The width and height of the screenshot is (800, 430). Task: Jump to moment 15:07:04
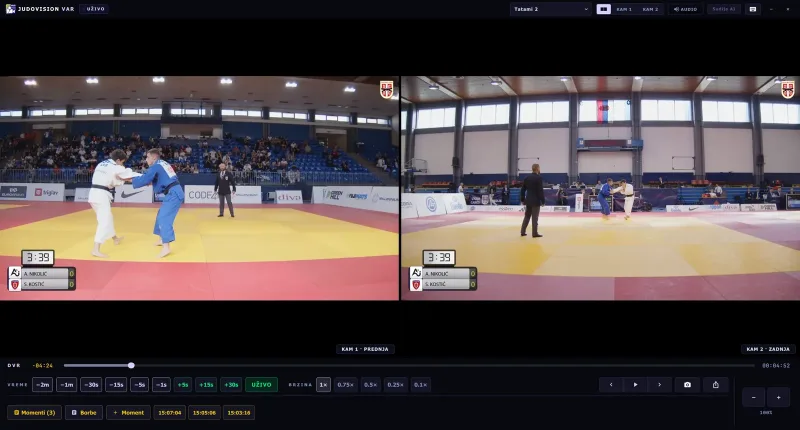pos(170,413)
